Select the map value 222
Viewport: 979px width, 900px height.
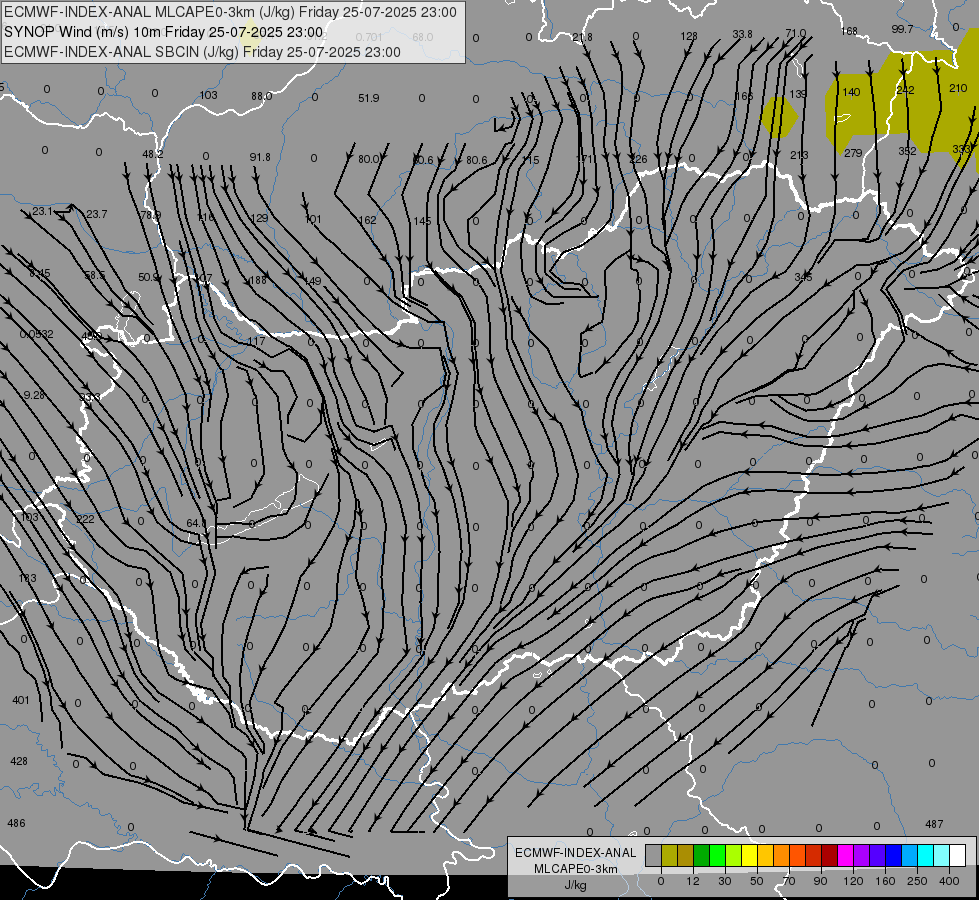85,520
